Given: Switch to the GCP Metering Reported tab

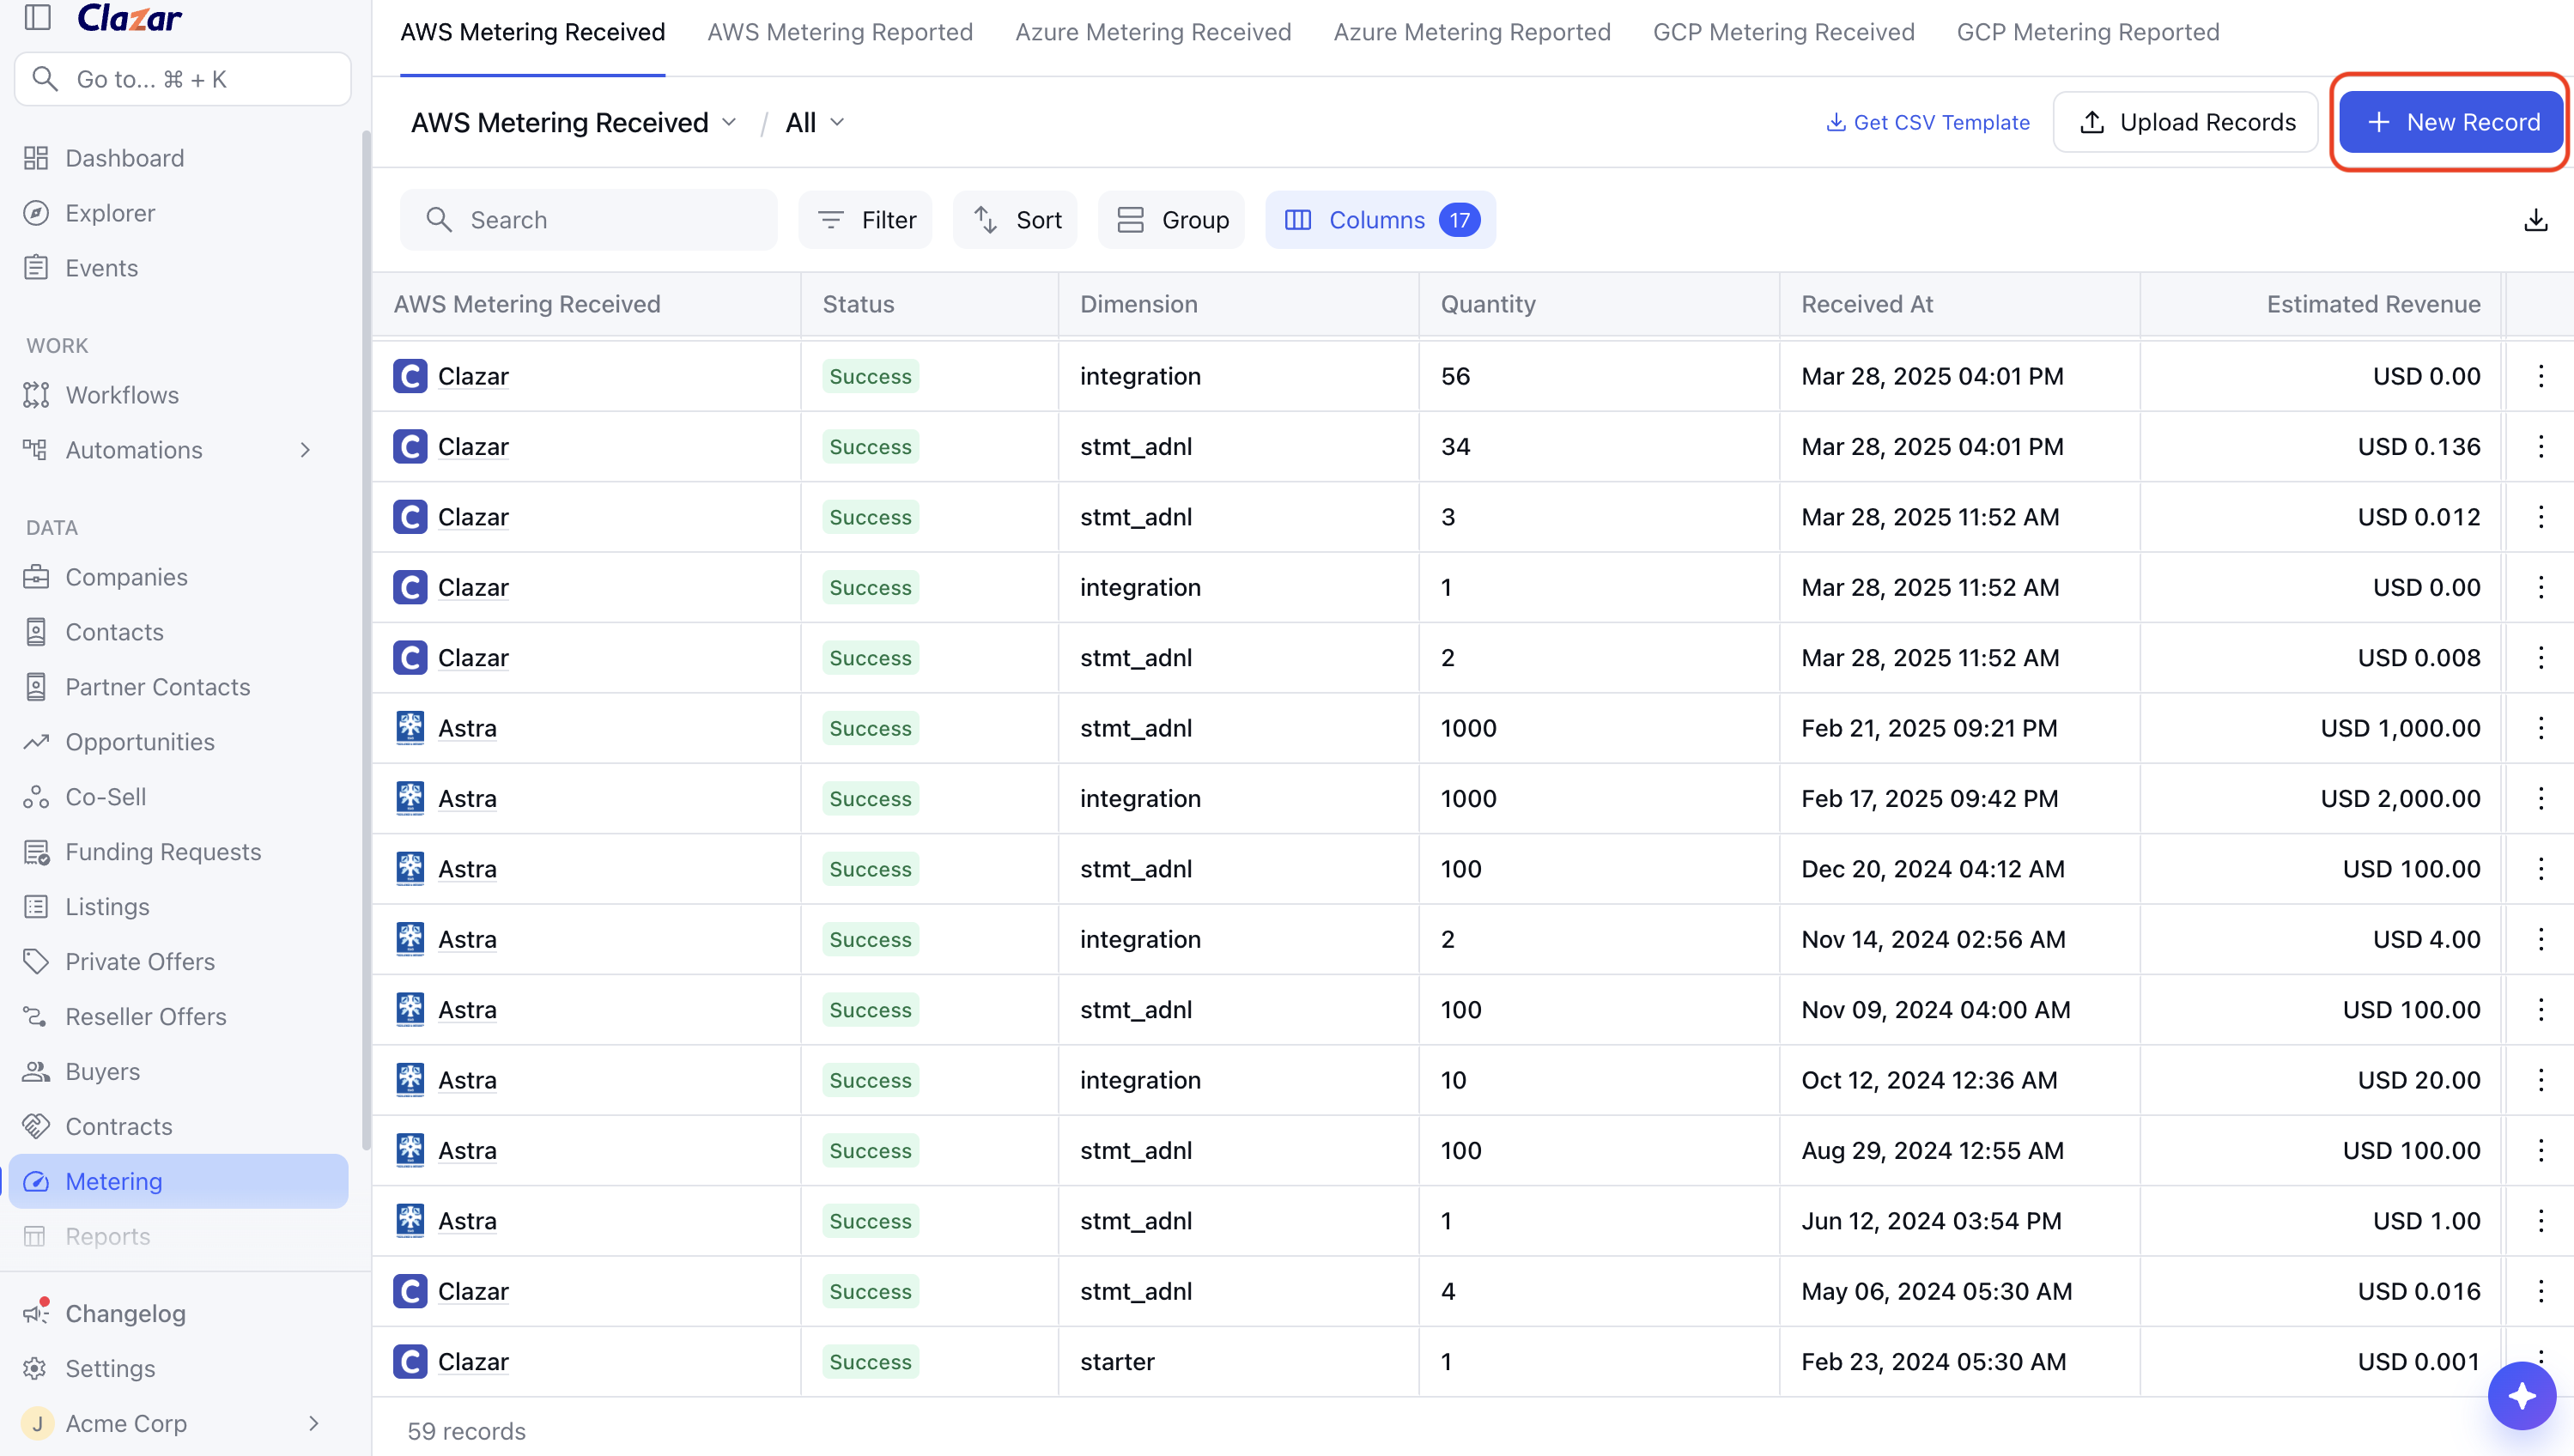Looking at the screenshot, I should tap(2088, 32).
